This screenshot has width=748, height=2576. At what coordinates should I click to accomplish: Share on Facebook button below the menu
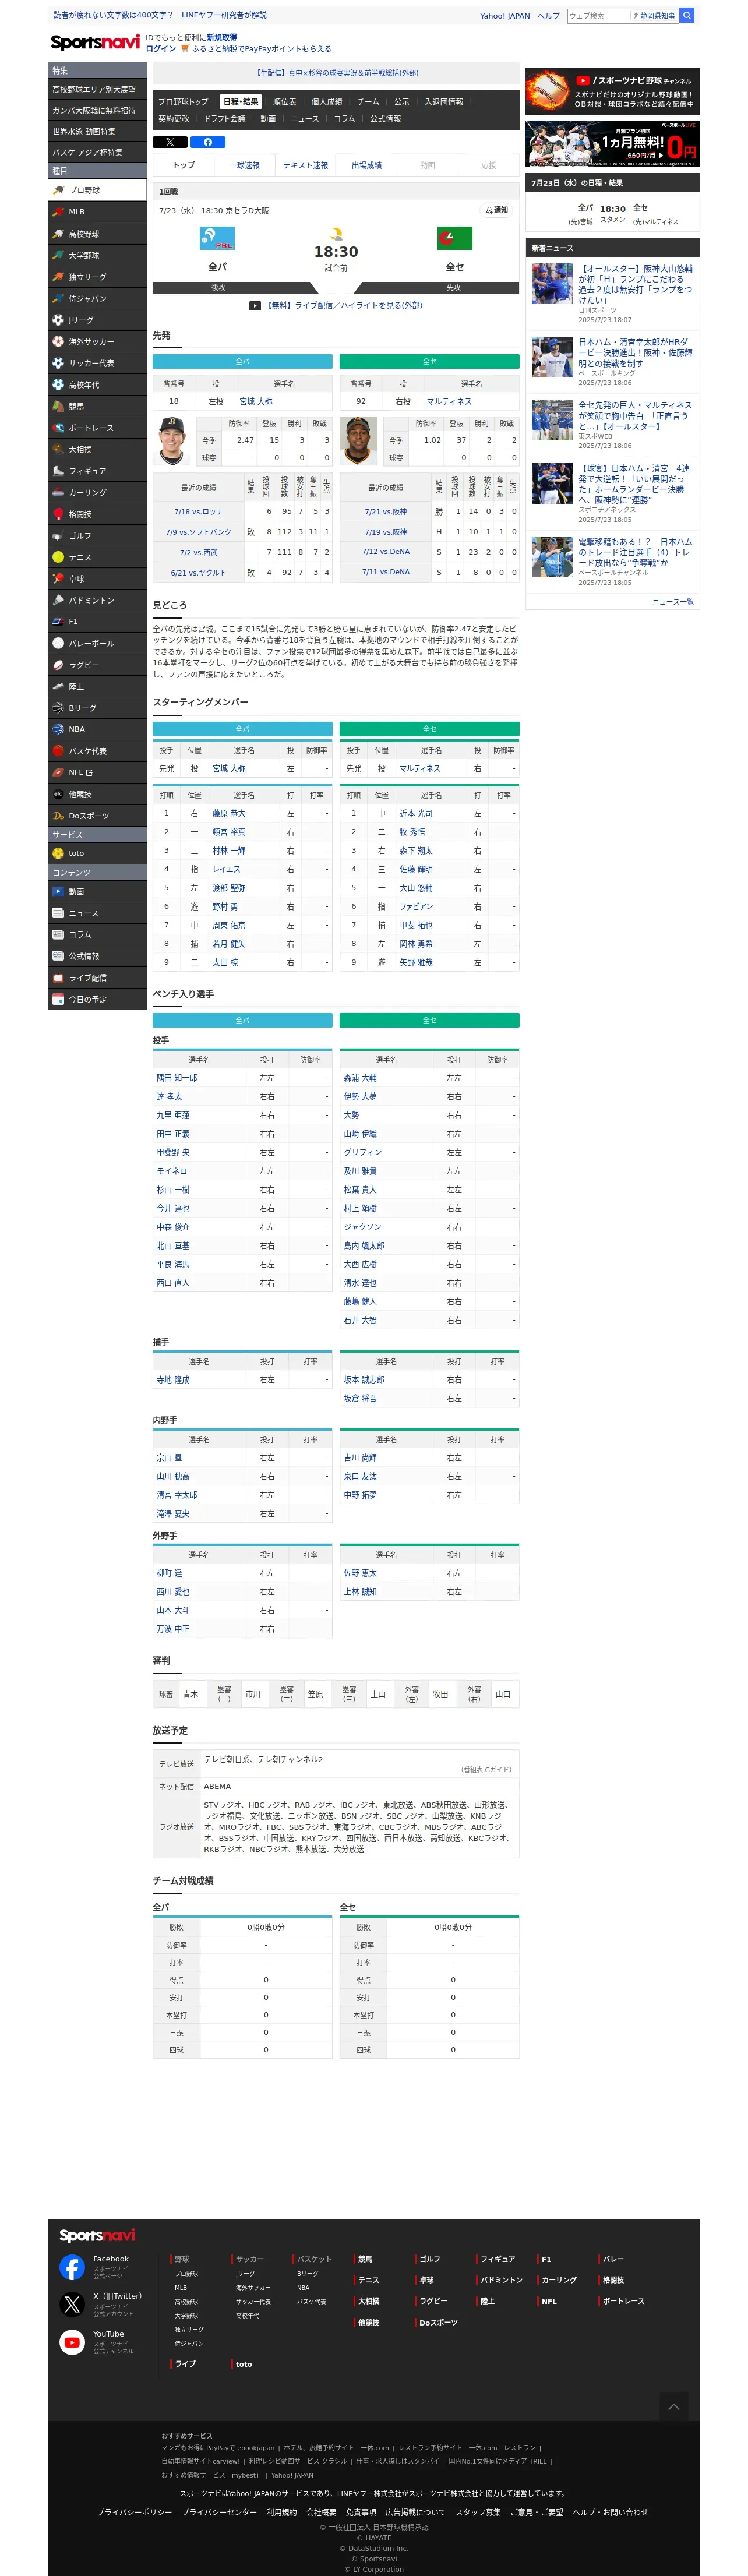(208, 142)
